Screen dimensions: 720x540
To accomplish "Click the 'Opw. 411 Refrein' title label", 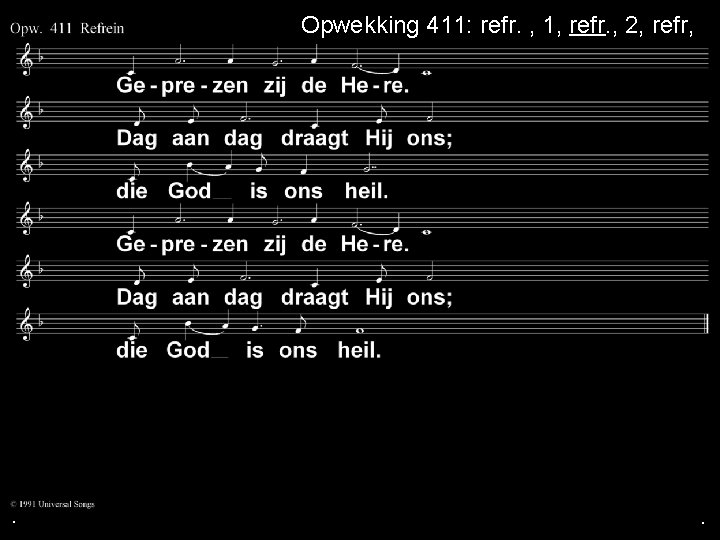I will (x=67, y=28).
